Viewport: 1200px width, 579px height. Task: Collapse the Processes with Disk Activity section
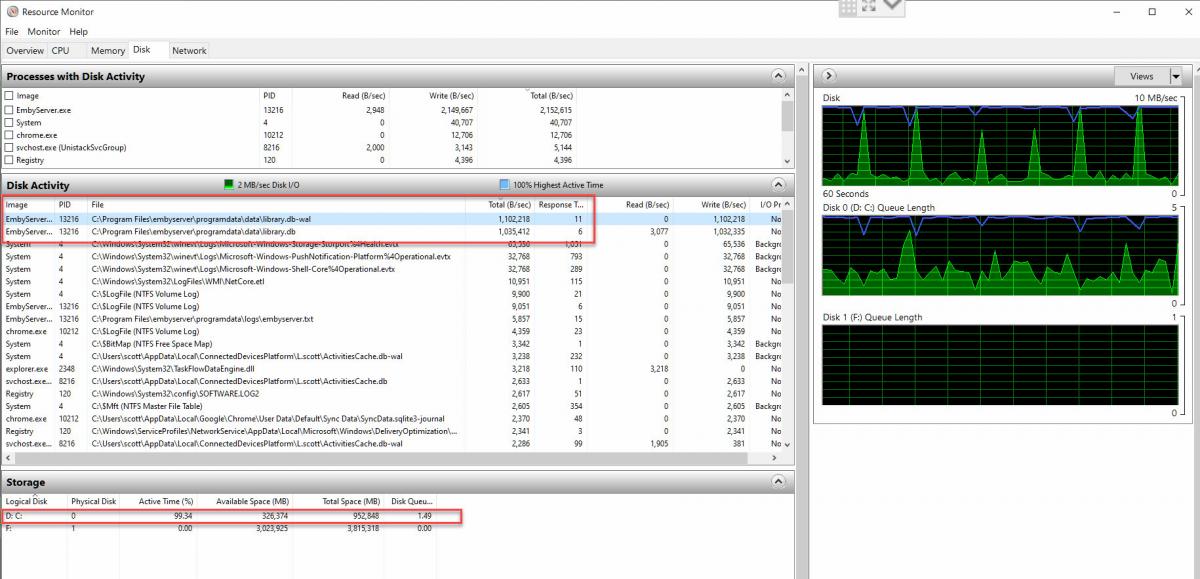(x=778, y=76)
